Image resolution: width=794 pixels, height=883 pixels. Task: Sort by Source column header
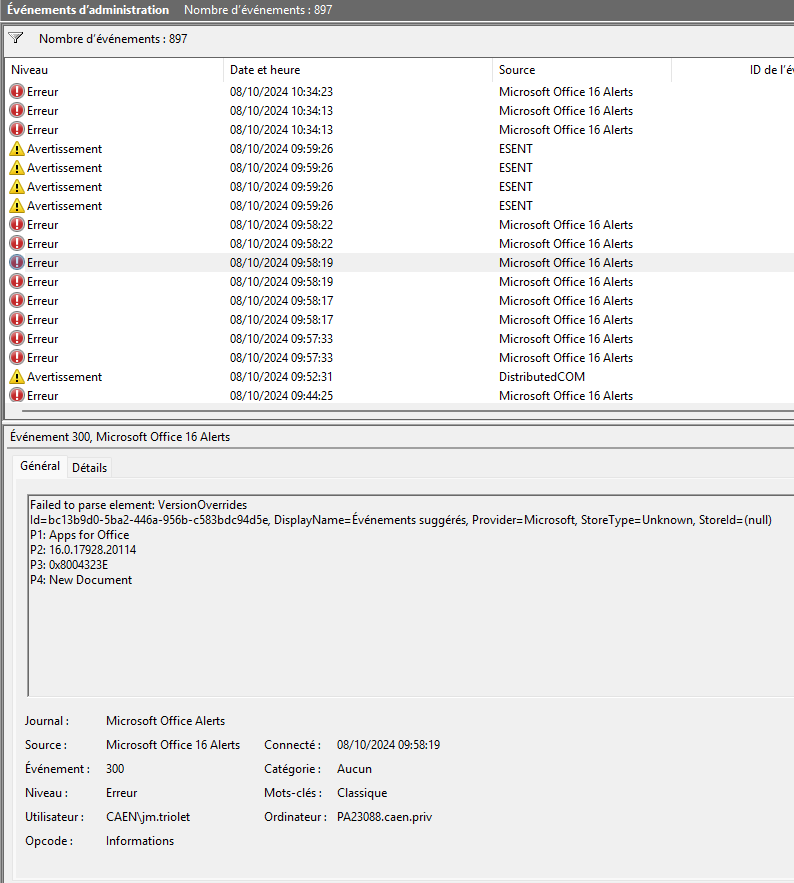click(x=582, y=70)
